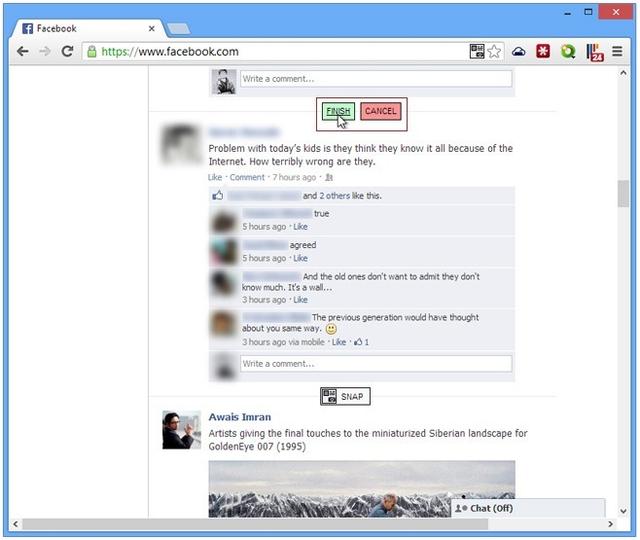Like the post about today's kids

click(215, 177)
